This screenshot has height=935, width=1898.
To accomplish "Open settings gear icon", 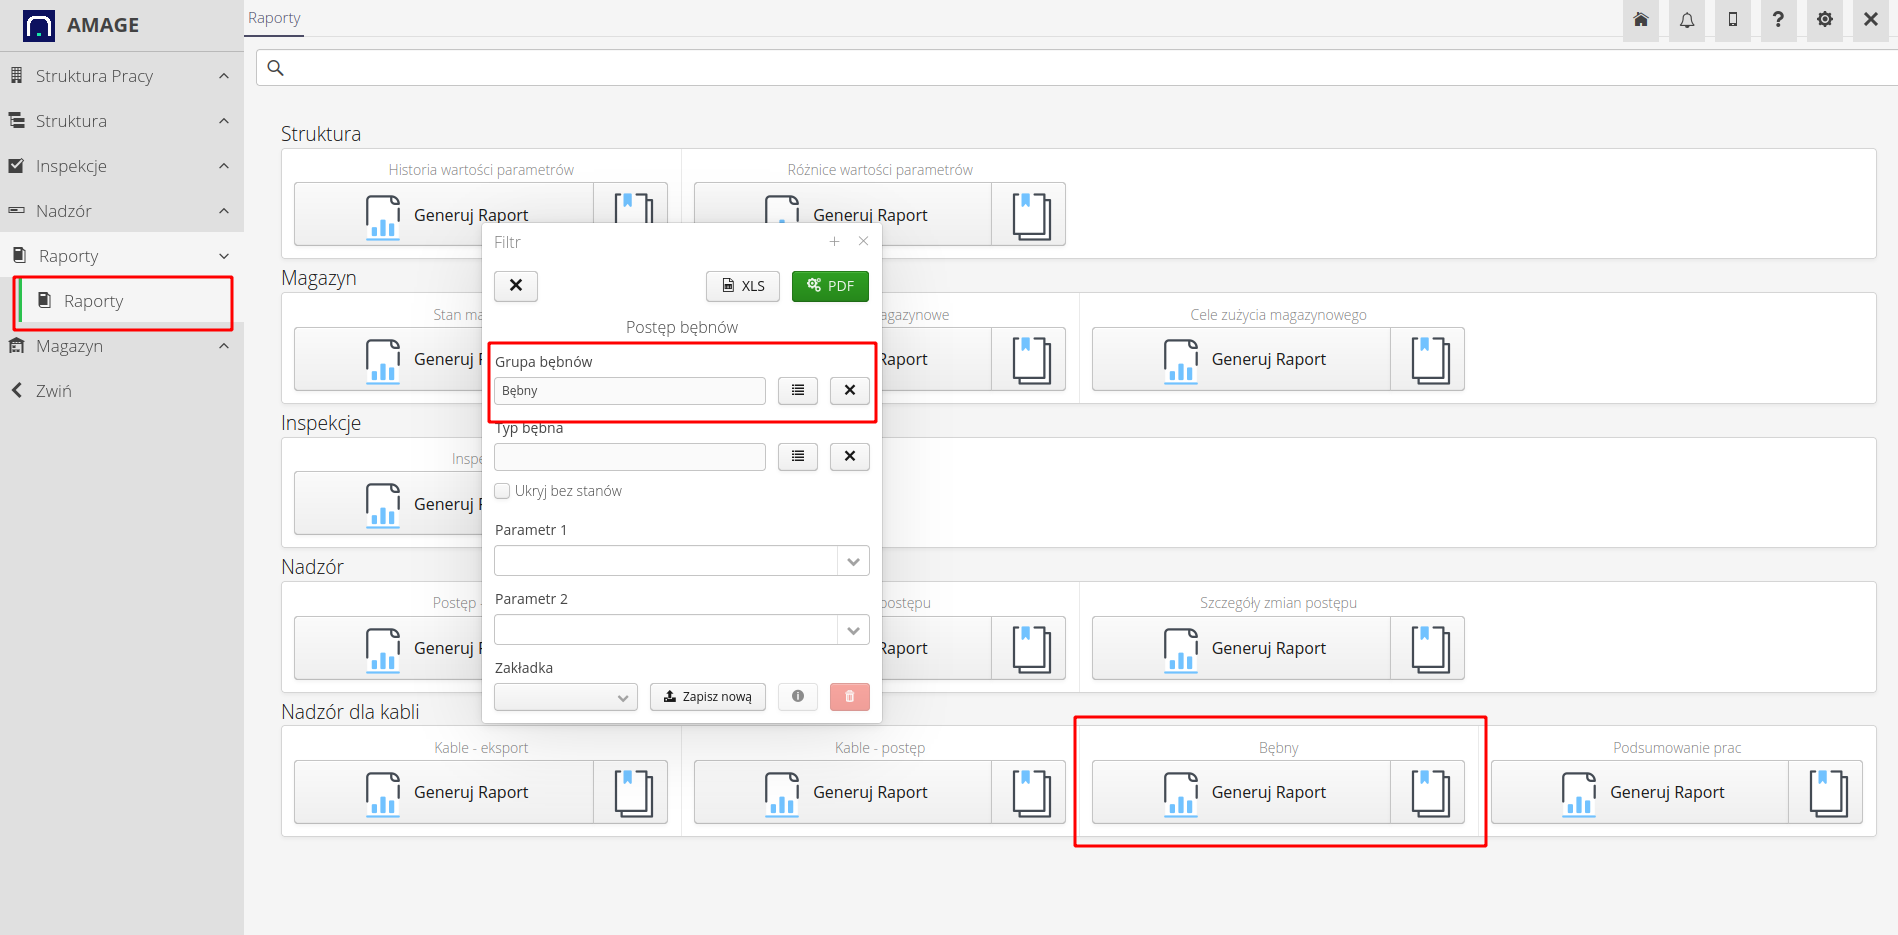I will click(1825, 20).
